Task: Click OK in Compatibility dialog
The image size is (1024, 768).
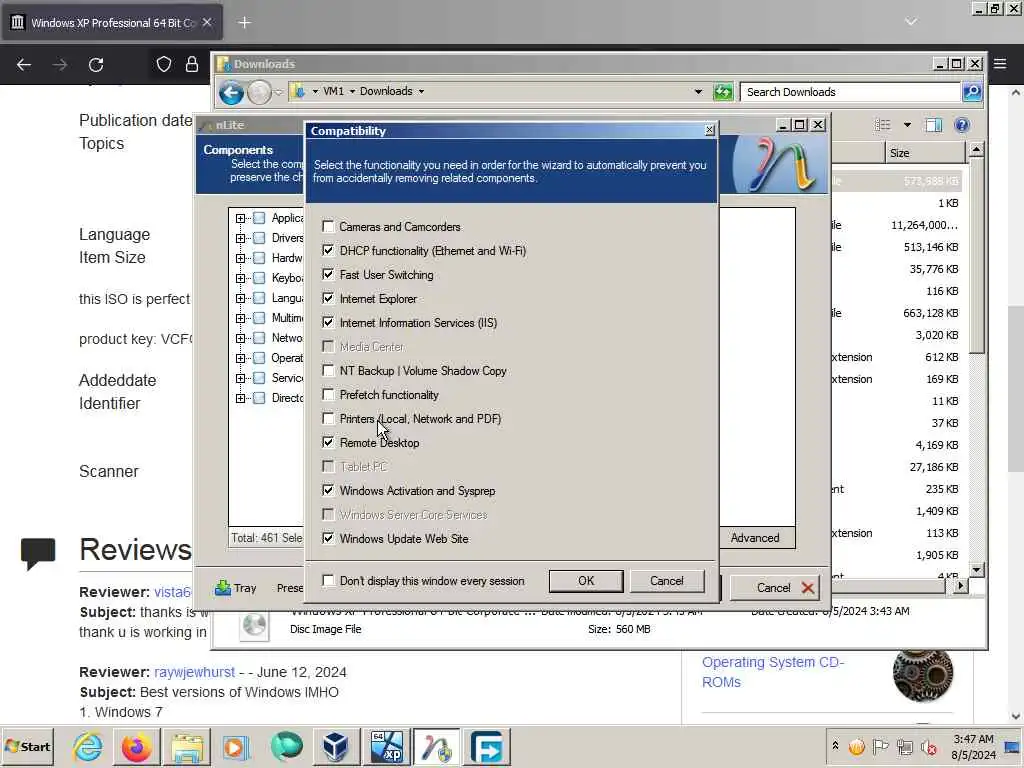Action: point(586,581)
